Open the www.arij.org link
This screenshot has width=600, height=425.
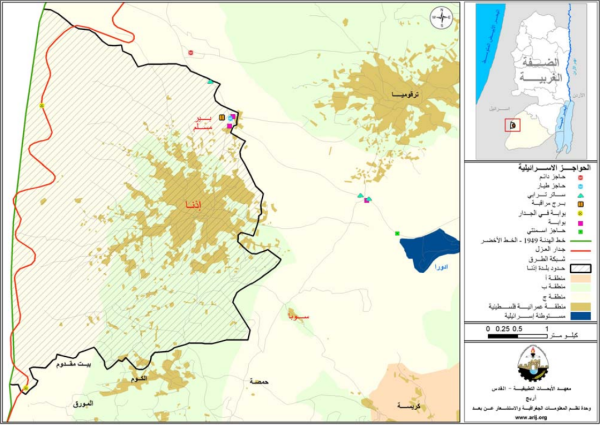(530, 419)
